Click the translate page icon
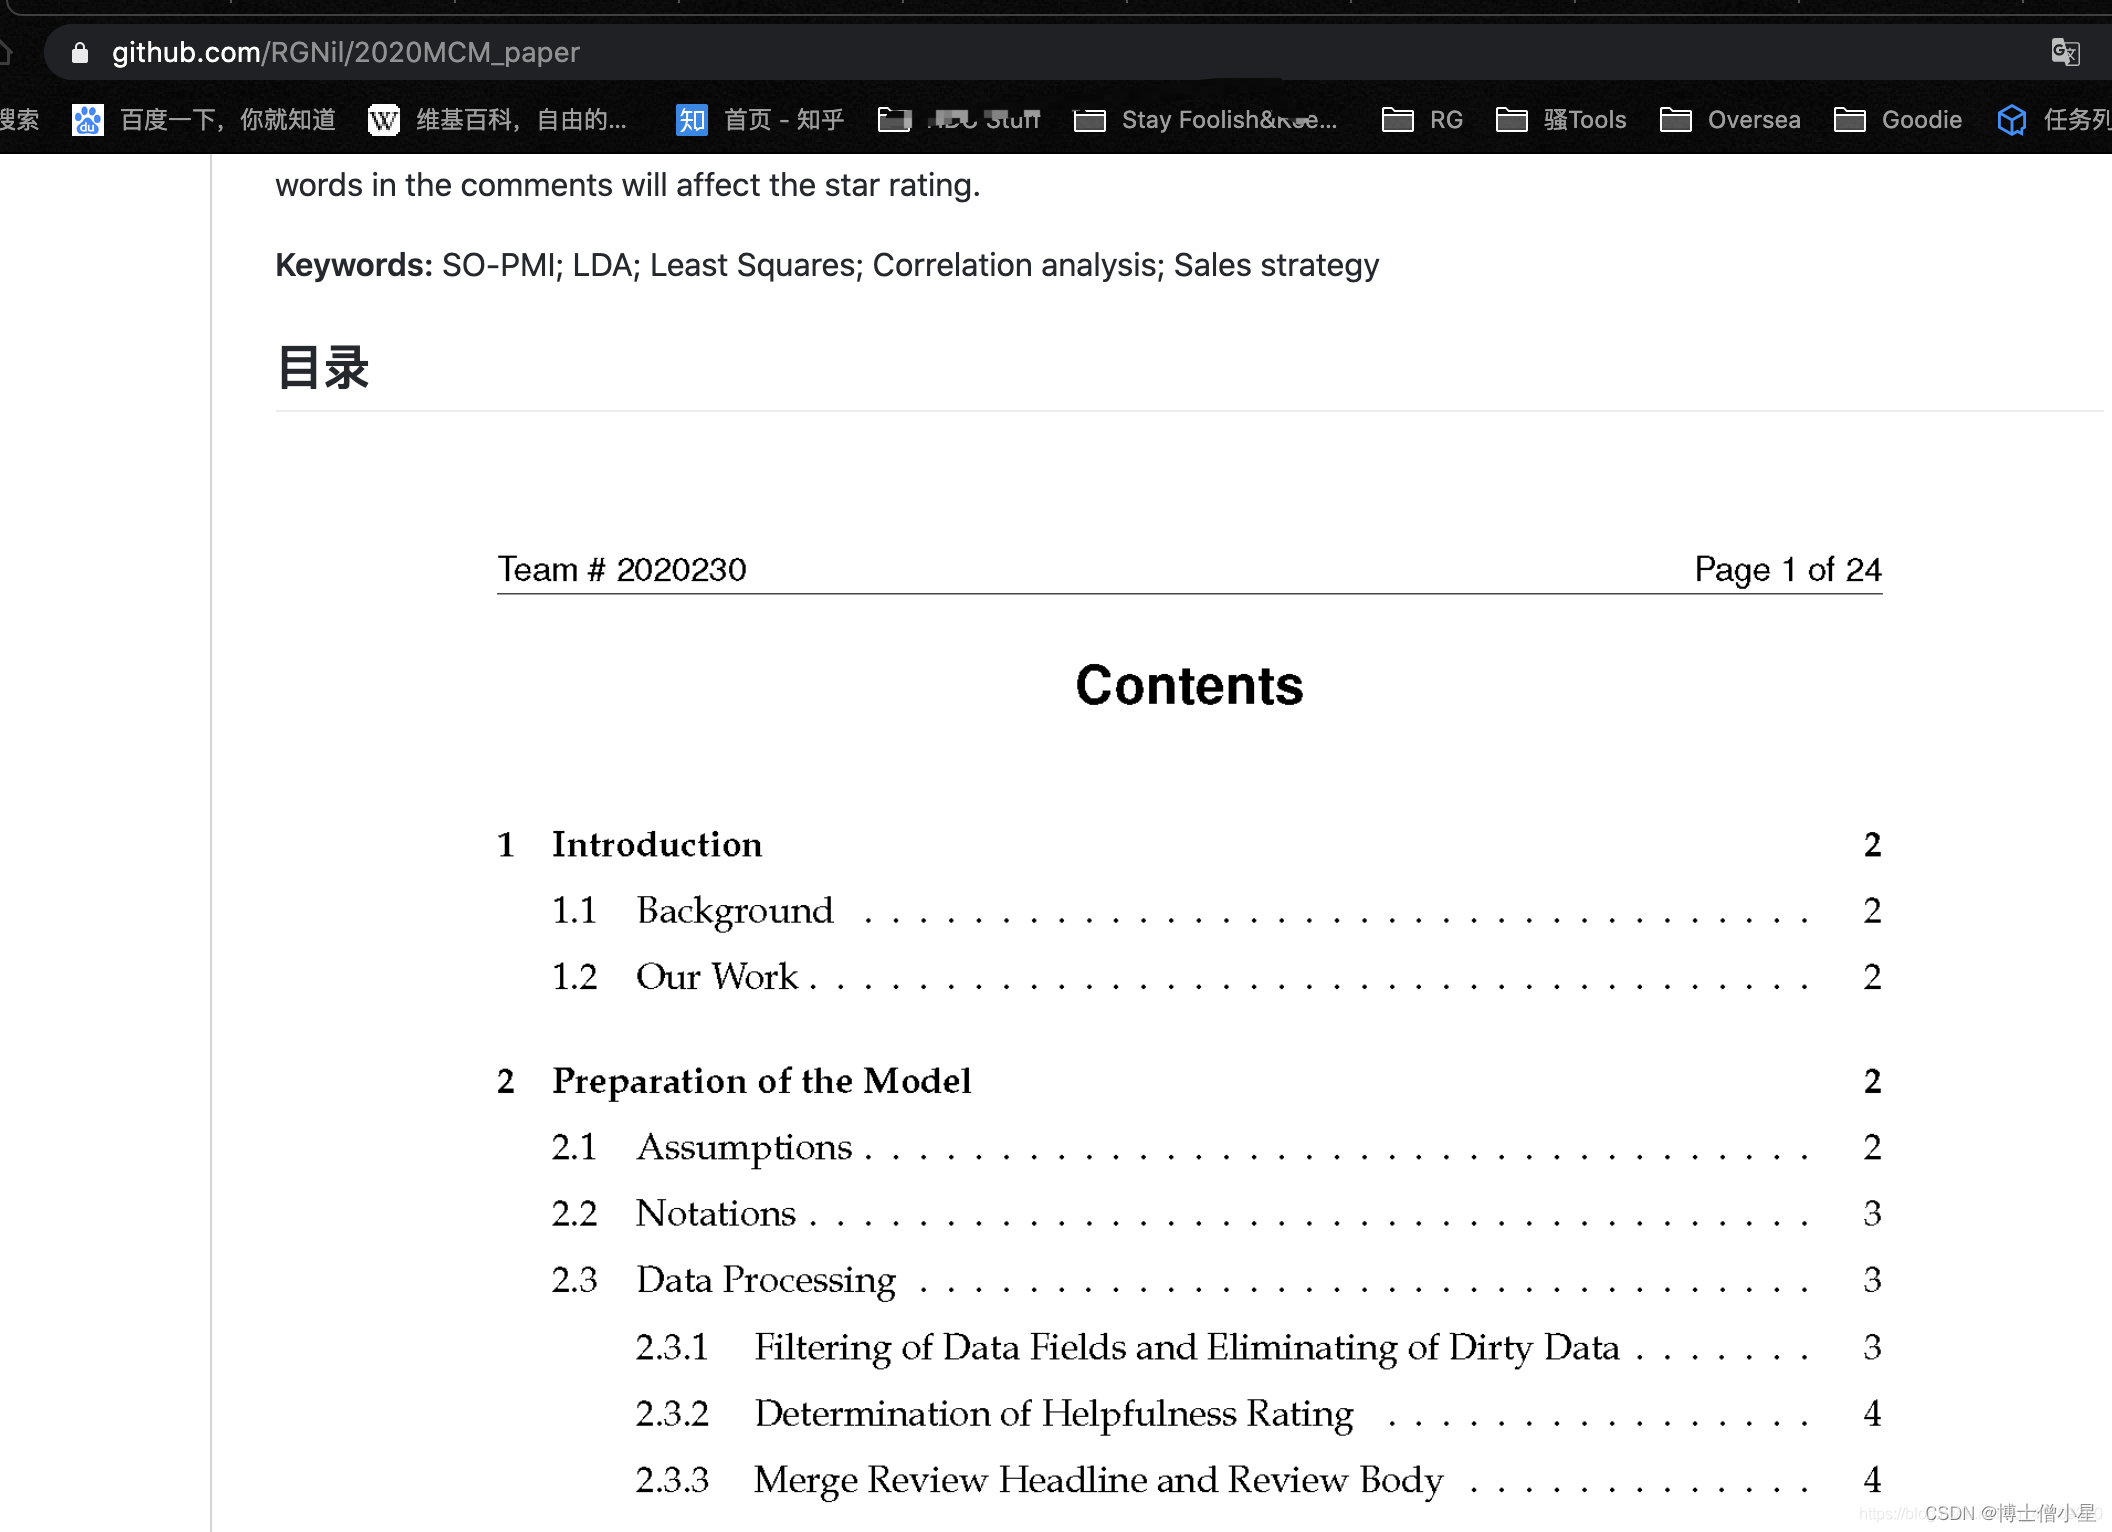 point(2064,52)
